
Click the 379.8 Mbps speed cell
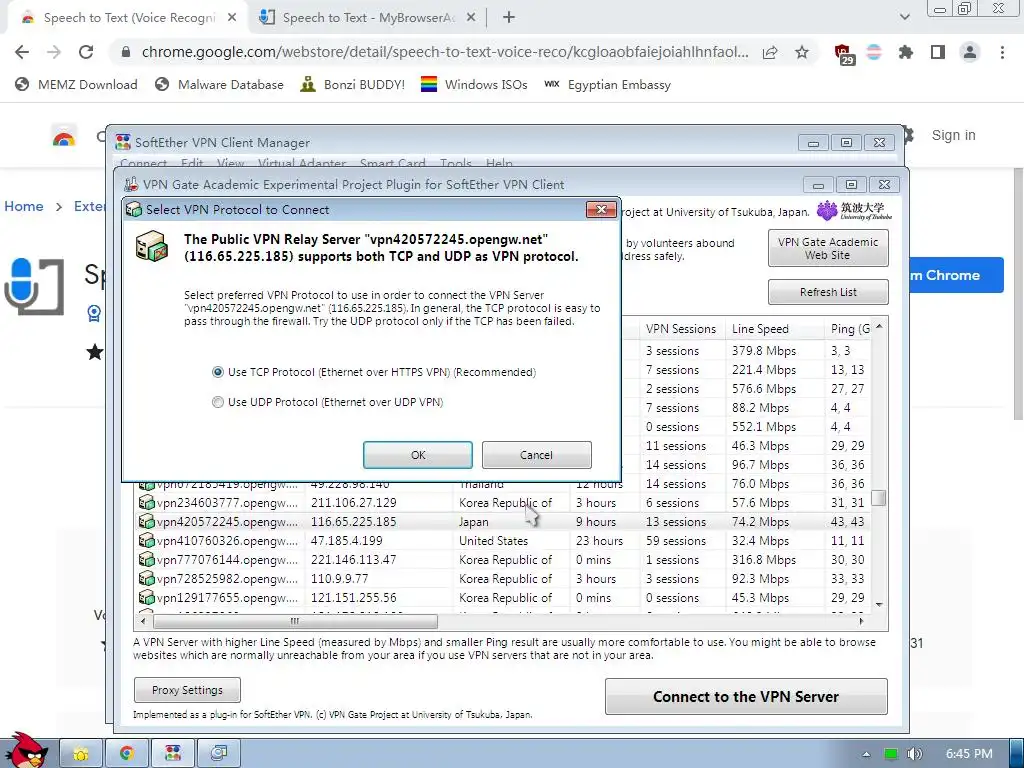coord(763,351)
